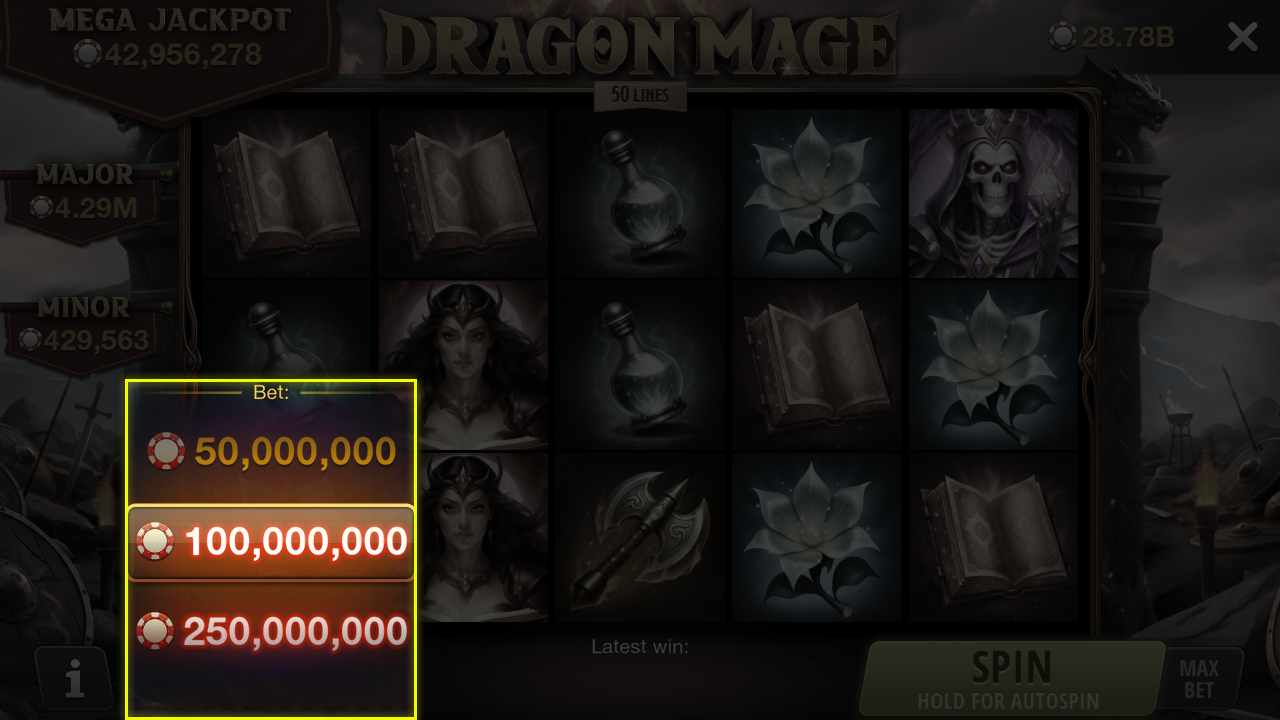Image resolution: width=1280 pixels, height=720 pixels.
Task: Click the potion flask in top row
Action: click(641, 193)
